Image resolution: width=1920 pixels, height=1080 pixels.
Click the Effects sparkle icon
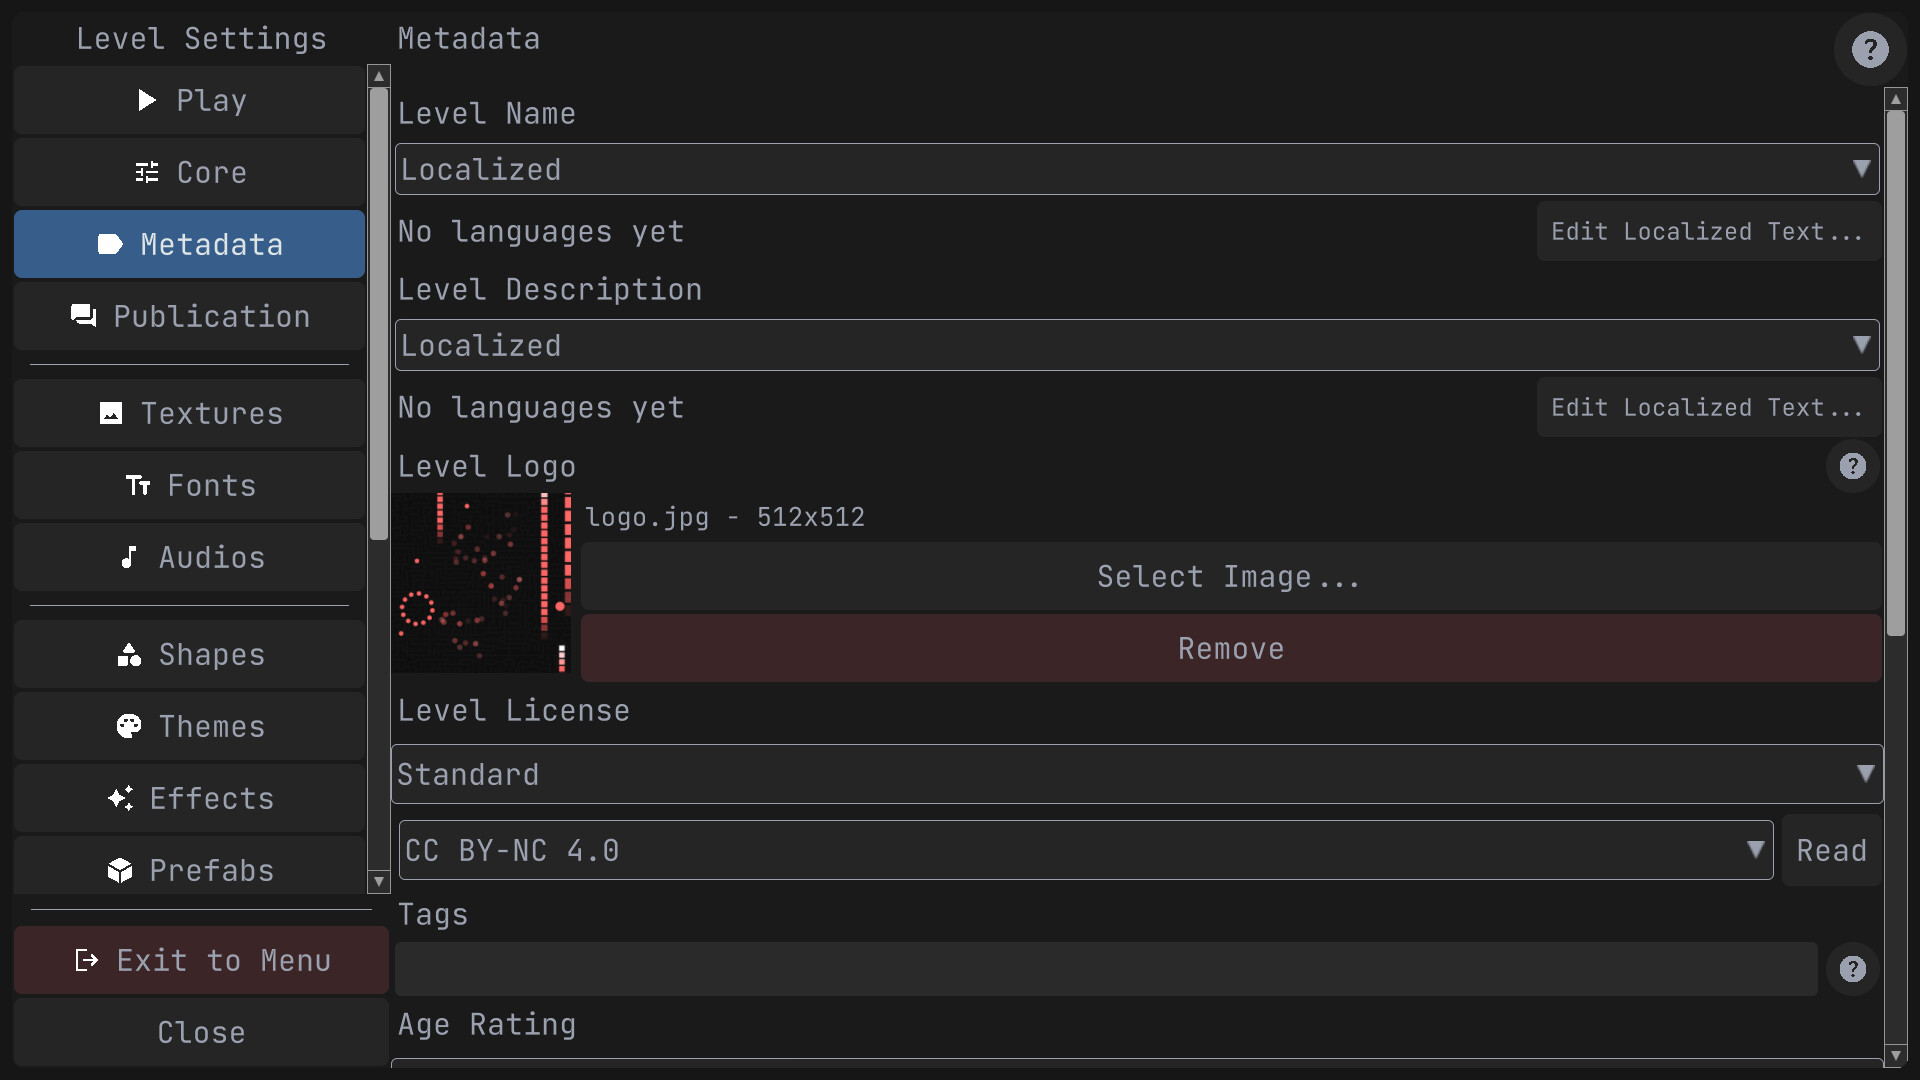pos(120,798)
